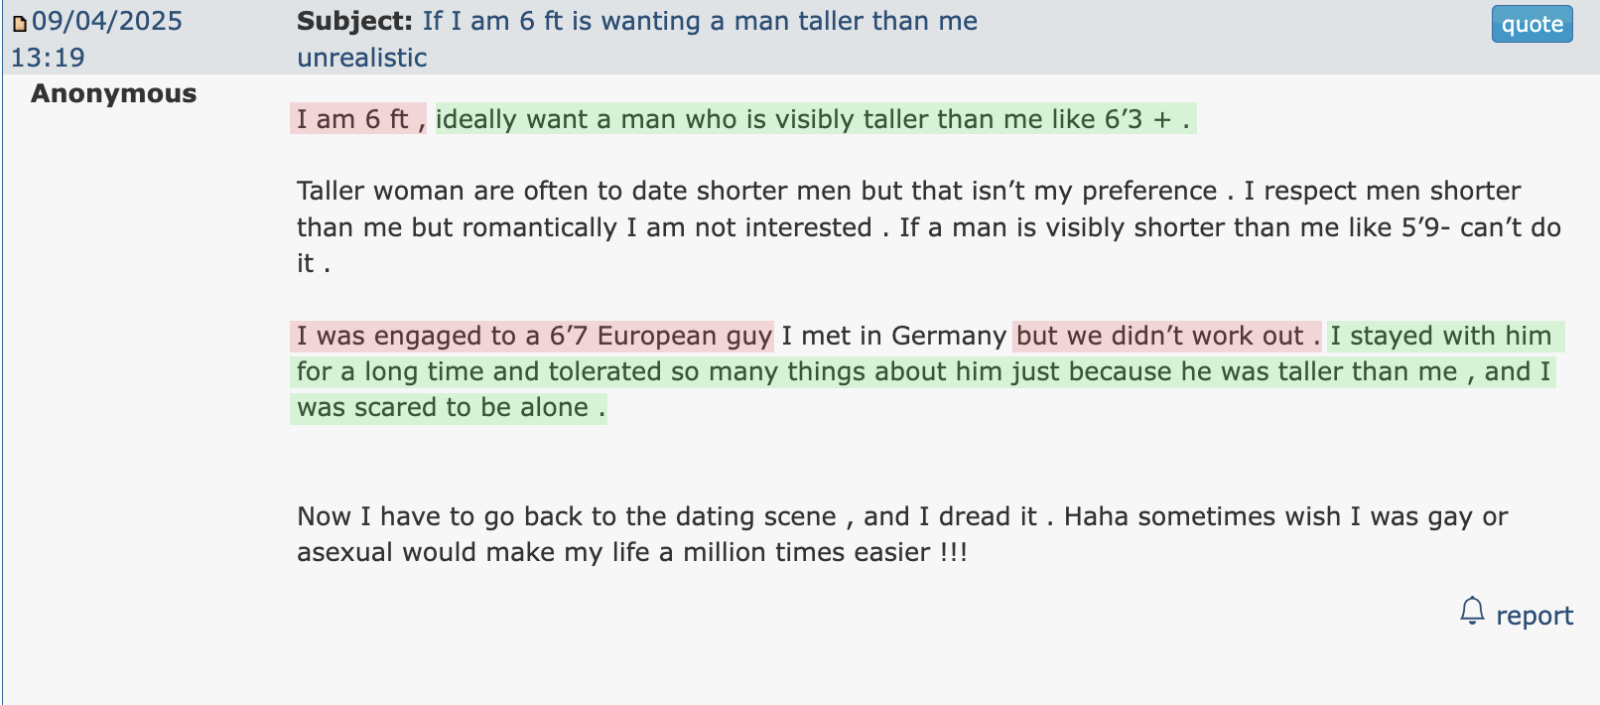Select the Anonymous author name

(x=114, y=94)
